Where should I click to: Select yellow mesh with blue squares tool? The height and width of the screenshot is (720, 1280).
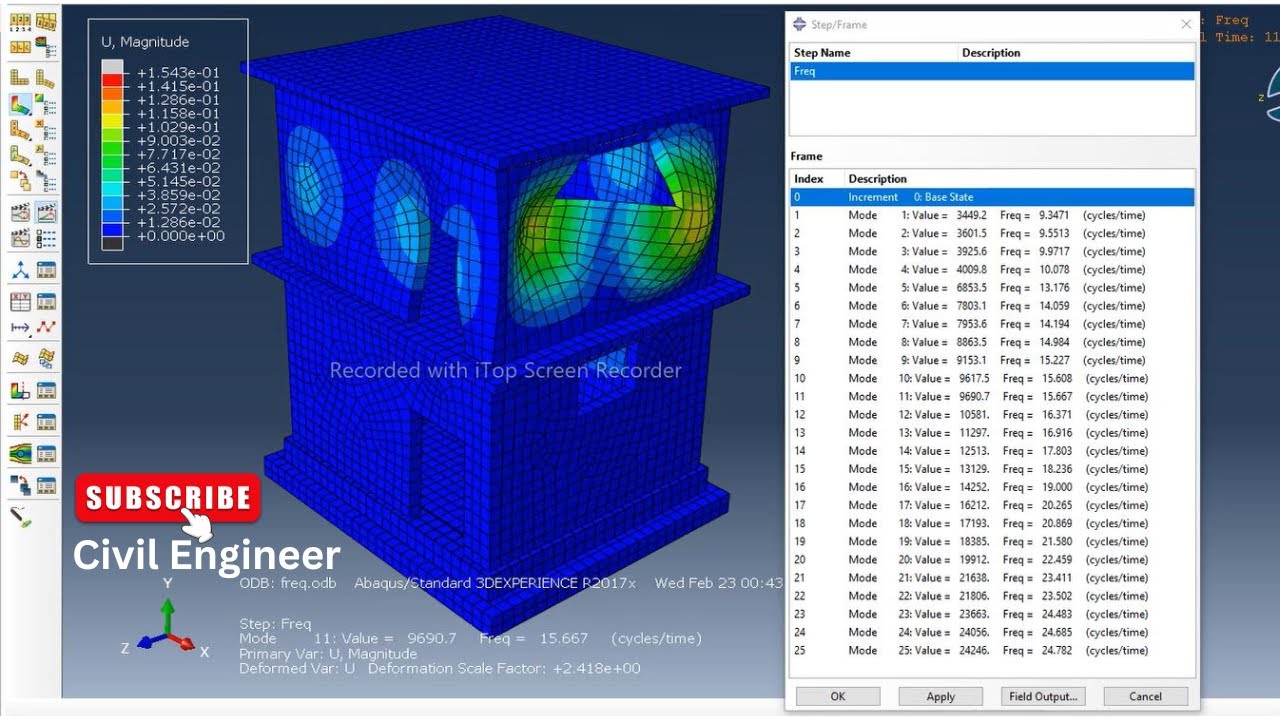pos(46,359)
